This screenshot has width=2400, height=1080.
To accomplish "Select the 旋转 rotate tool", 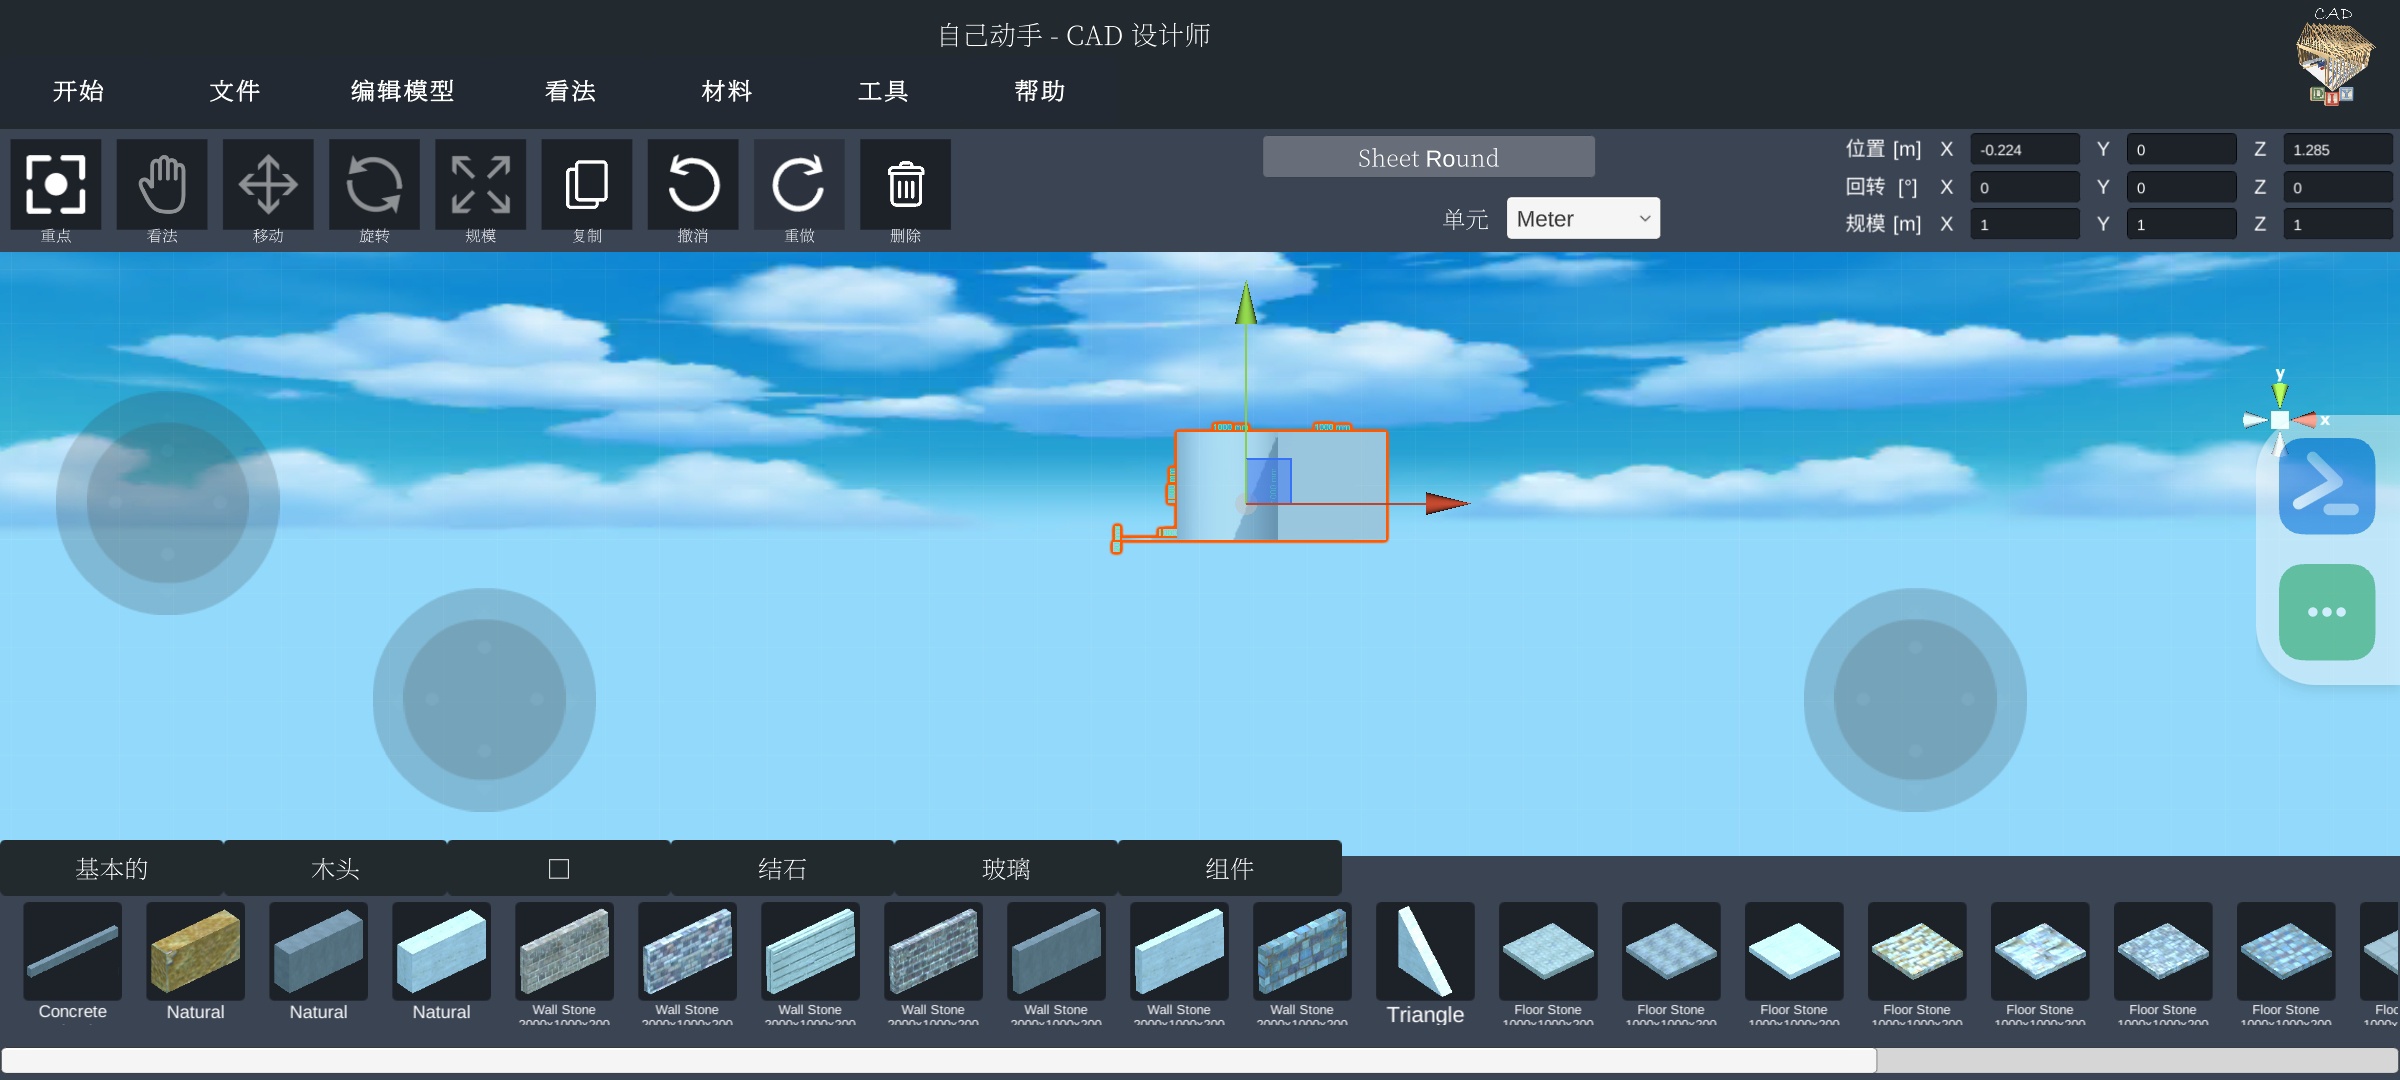I will coord(374,185).
